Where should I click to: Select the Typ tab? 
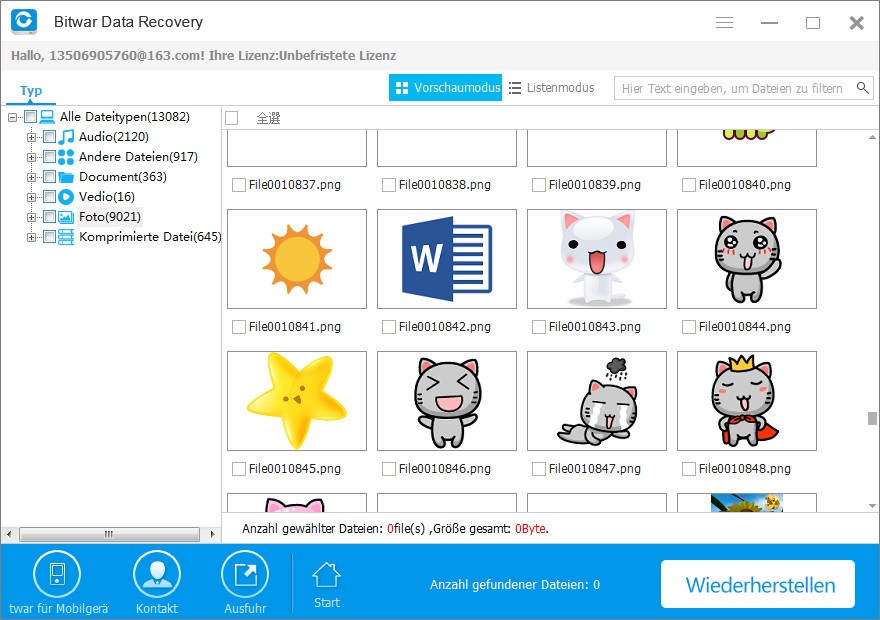31,90
